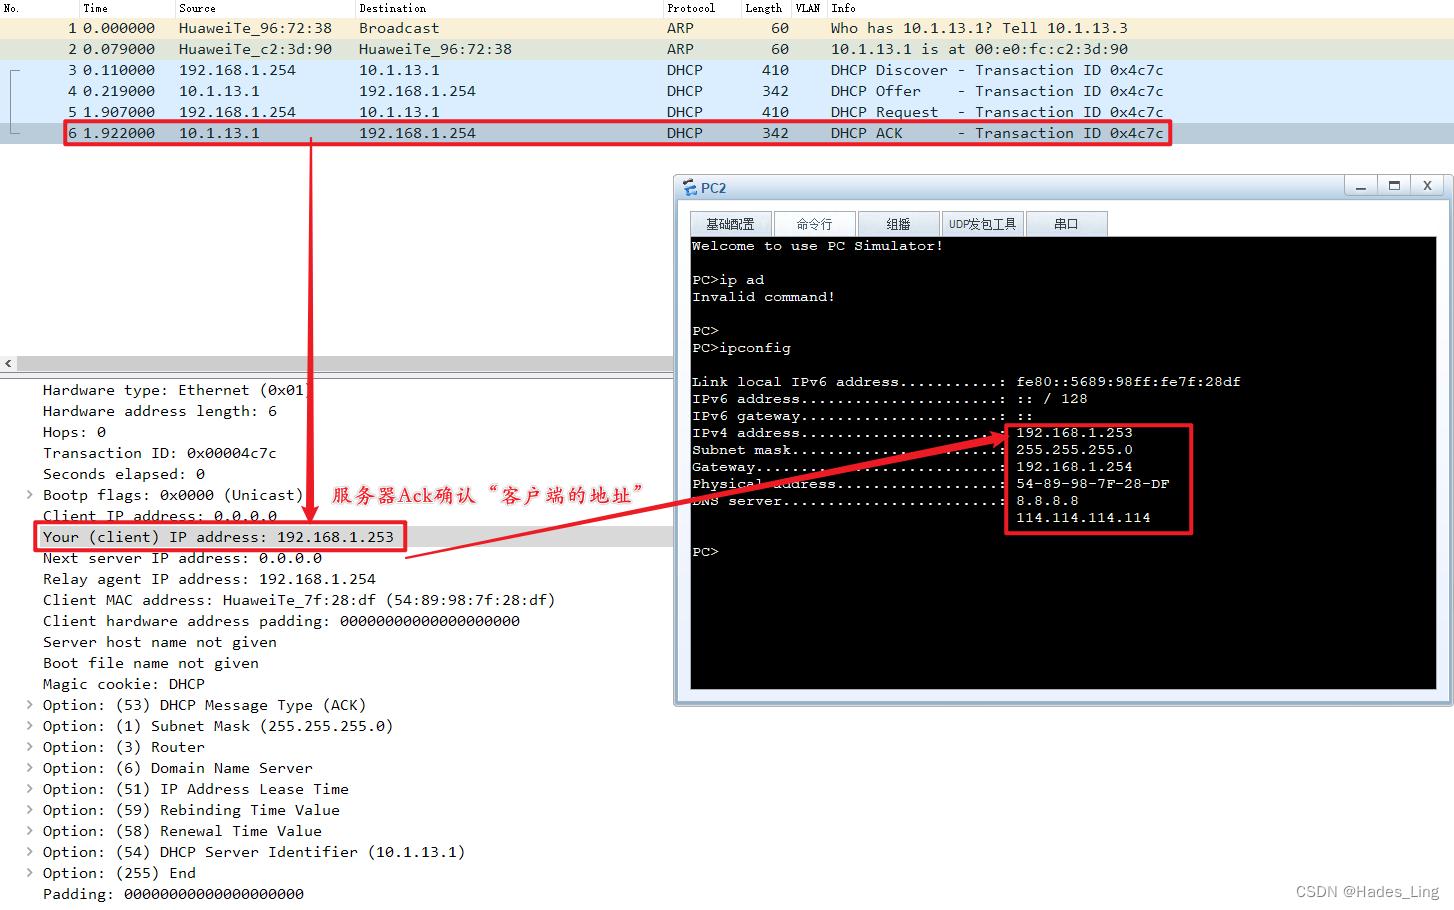Select the DHCP Request packet row
This screenshot has width=1454, height=910.
tap(727, 112)
